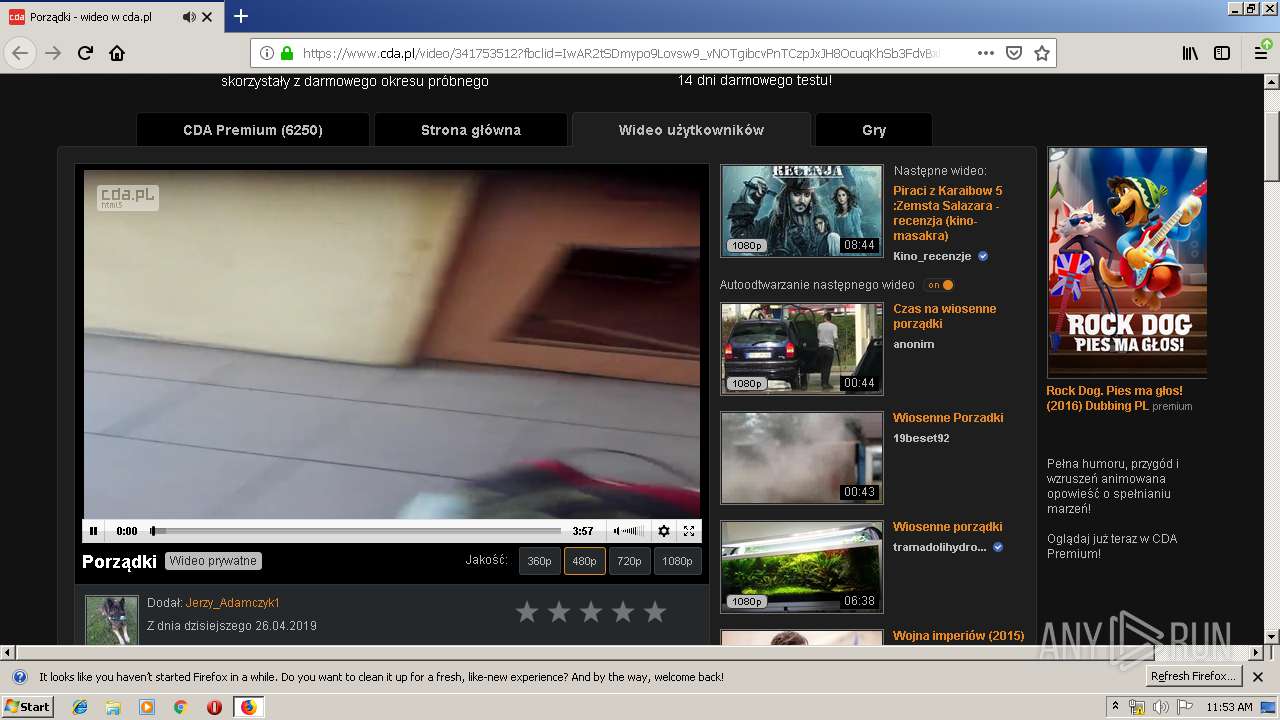
Task: Open Piraci z Karaibow 5 video thumbnail
Action: pyautogui.click(x=802, y=211)
